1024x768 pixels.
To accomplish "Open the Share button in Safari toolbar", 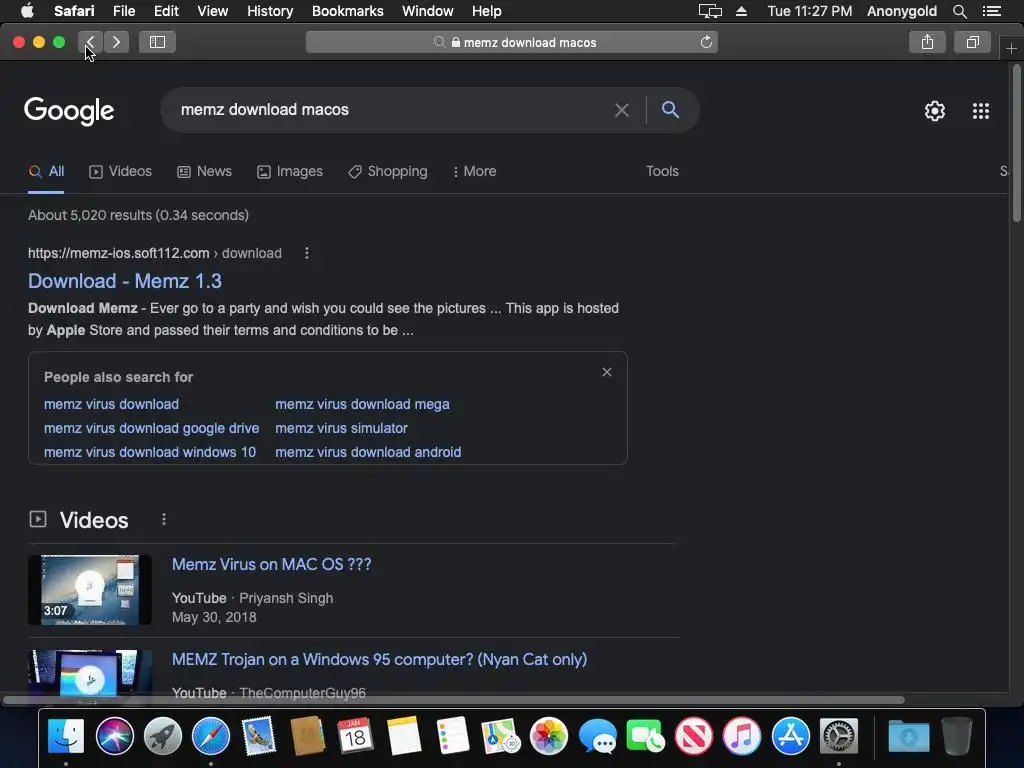I will tap(927, 42).
